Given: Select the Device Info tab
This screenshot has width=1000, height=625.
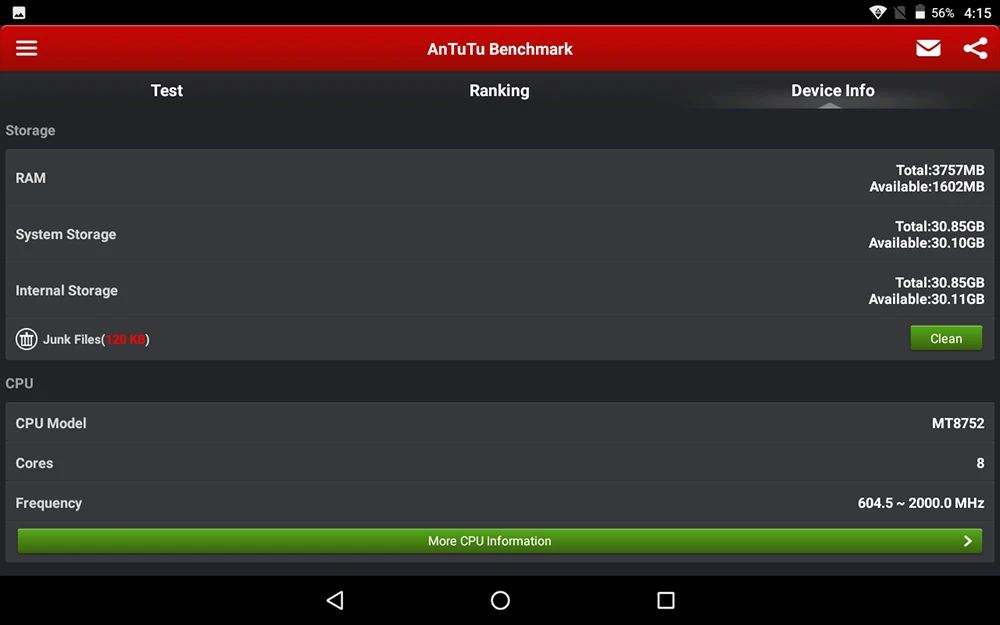Looking at the screenshot, I should tap(832, 91).
